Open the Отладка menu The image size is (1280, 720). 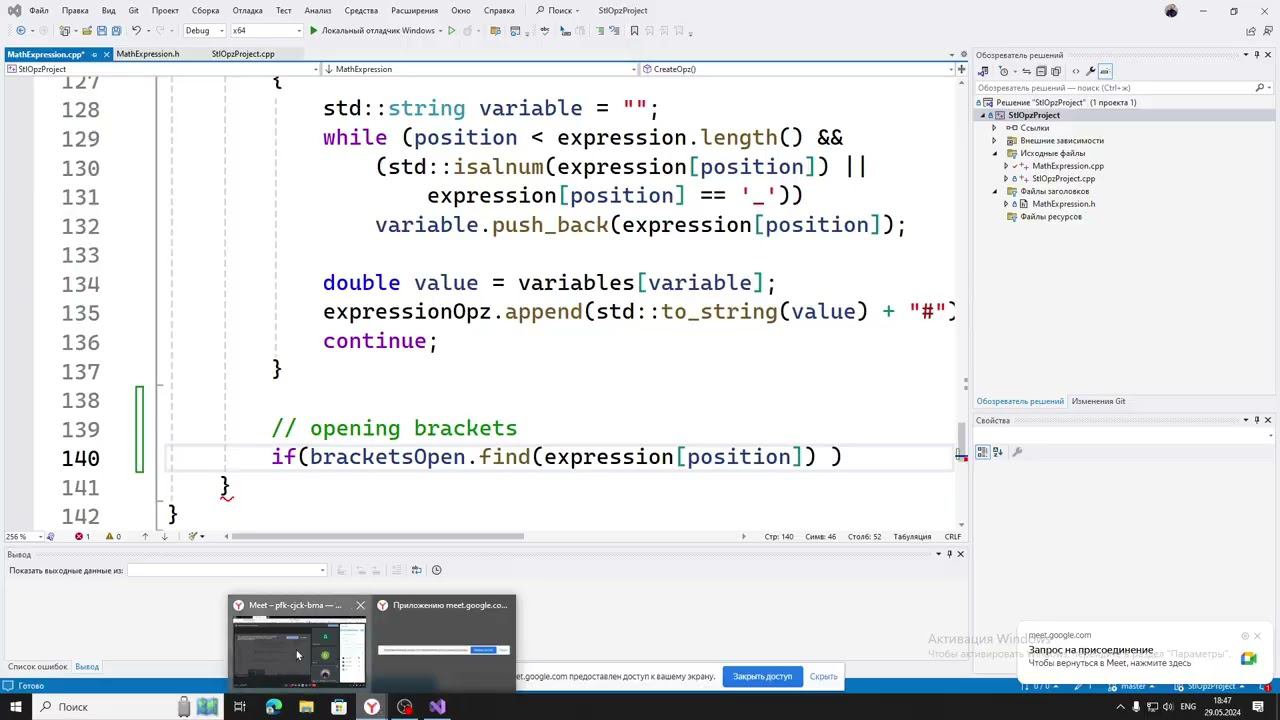247,10
